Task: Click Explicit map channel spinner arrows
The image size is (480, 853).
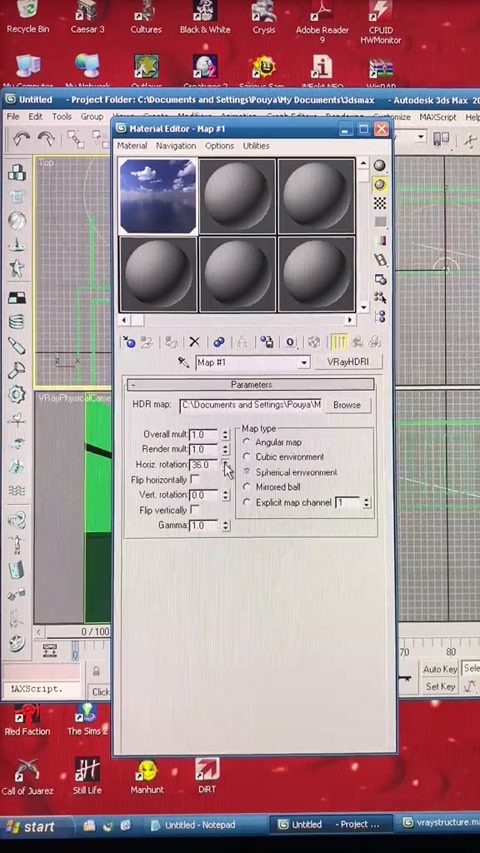Action: pyautogui.click(x=366, y=503)
